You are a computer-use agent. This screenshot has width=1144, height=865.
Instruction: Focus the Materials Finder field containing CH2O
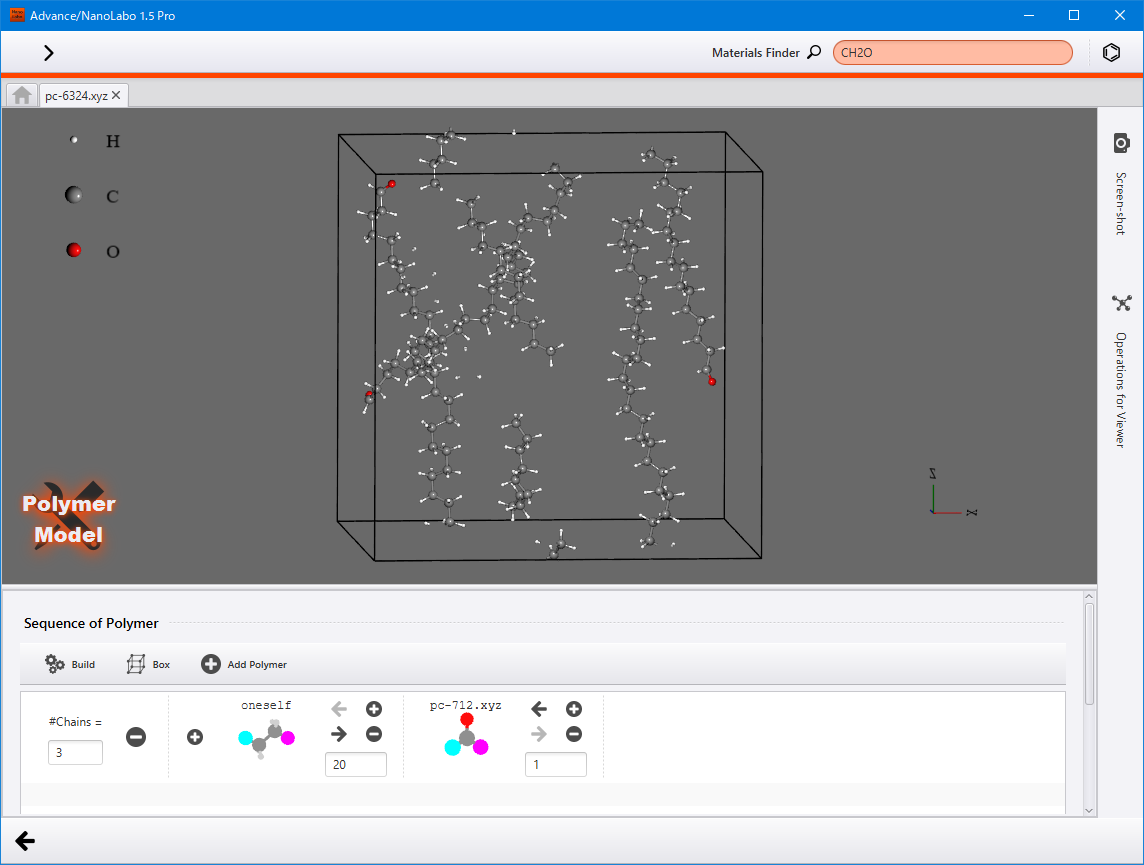(952, 53)
